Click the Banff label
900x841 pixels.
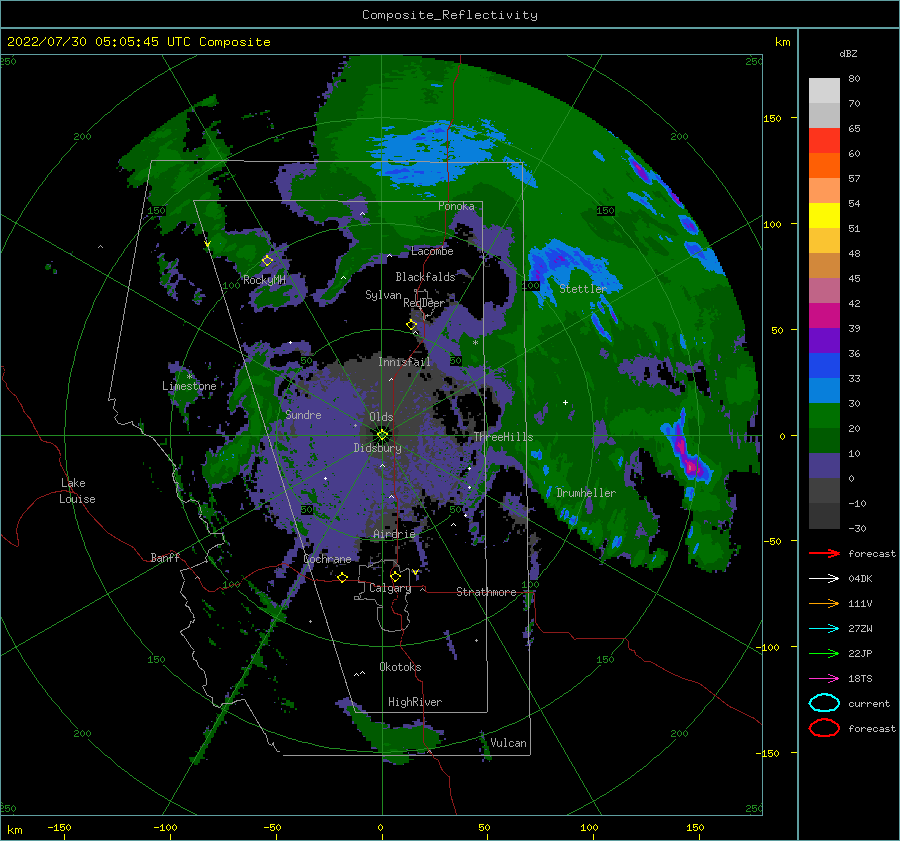(165, 557)
